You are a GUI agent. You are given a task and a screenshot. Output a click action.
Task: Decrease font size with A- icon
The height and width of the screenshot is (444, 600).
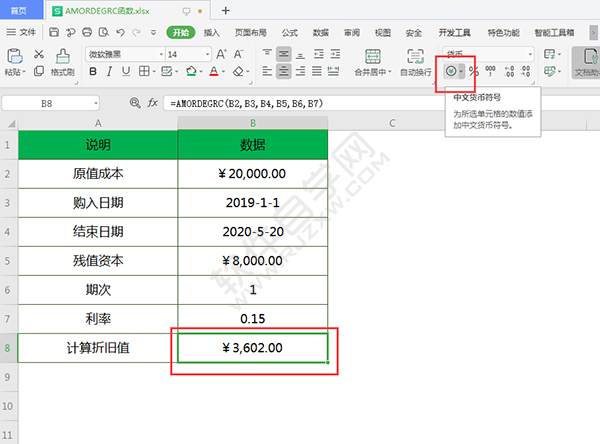click(238, 54)
